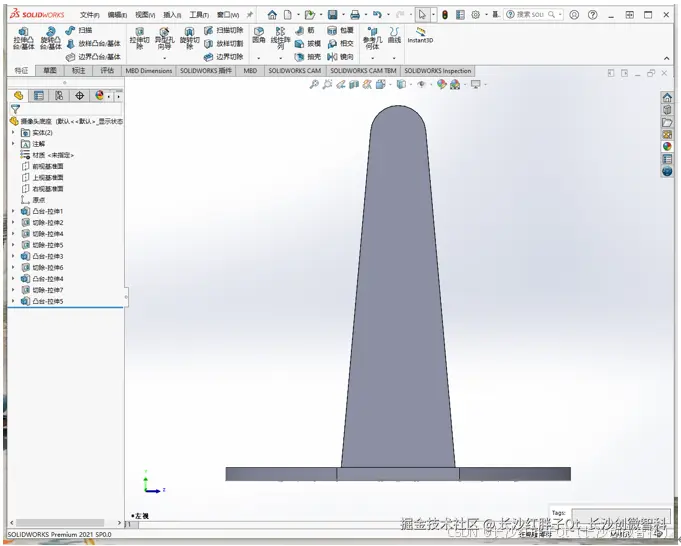The height and width of the screenshot is (546, 681).
Task: Select the 圆角 fillet tool
Action: click(259, 35)
